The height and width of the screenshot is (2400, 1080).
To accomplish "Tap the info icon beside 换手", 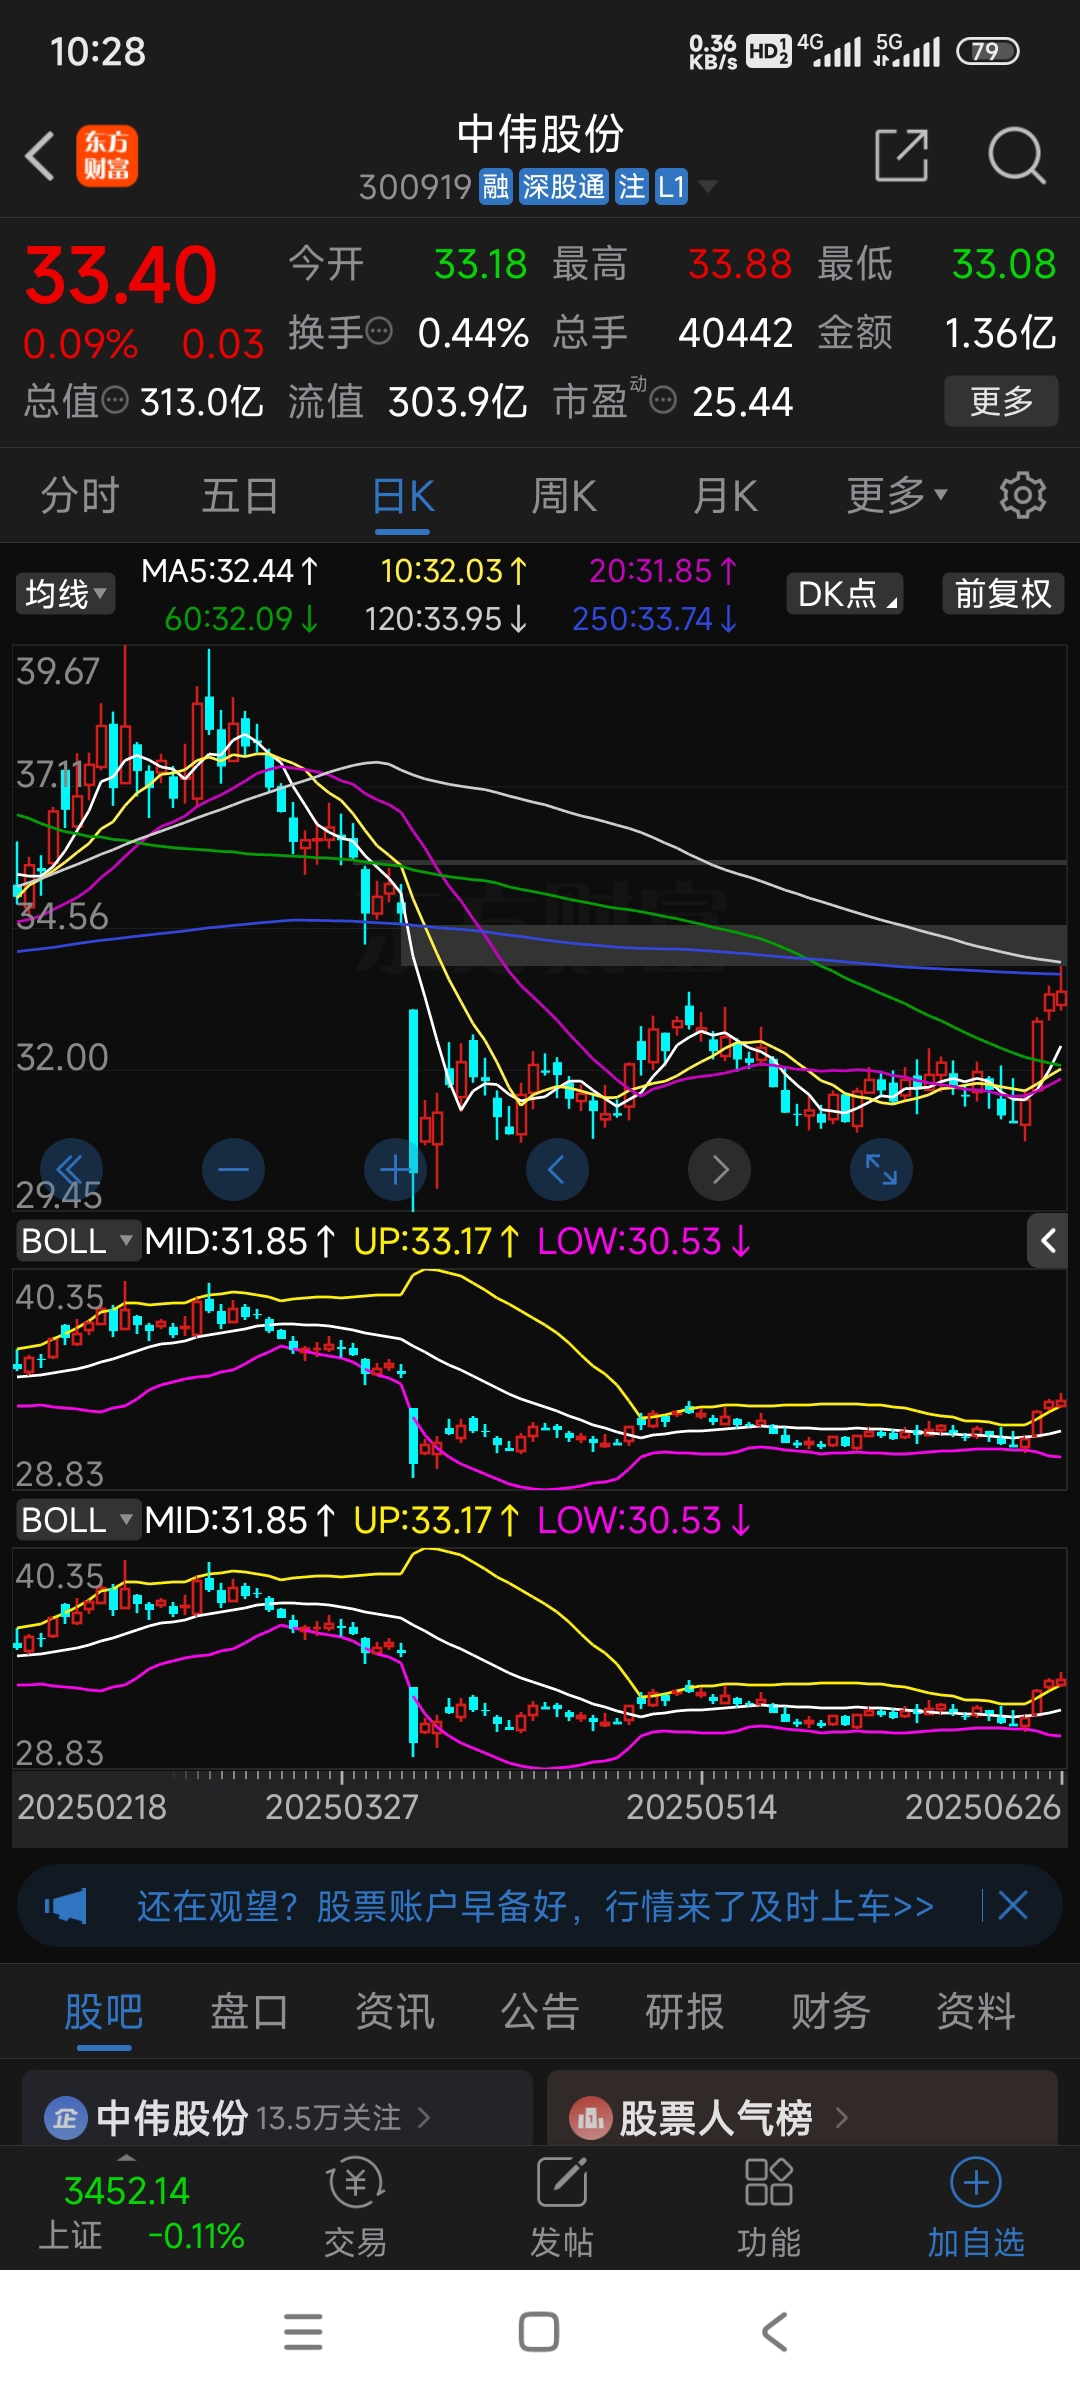I will tap(379, 331).
